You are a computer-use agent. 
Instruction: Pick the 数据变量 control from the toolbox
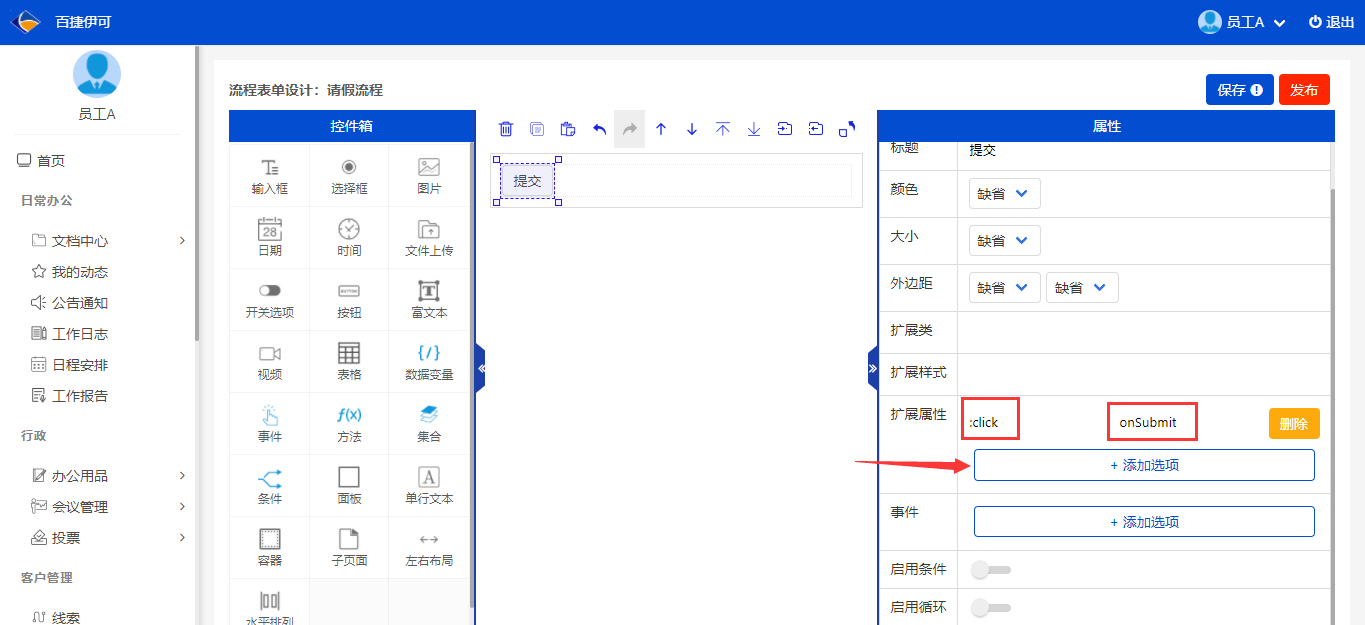click(x=429, y=362)
